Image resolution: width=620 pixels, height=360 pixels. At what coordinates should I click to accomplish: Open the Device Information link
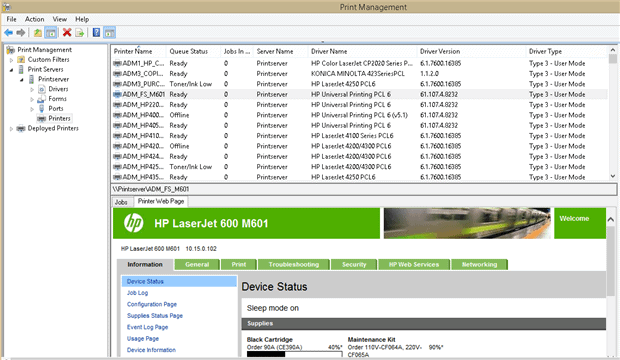pyautogui.click(x=151, y=350)
